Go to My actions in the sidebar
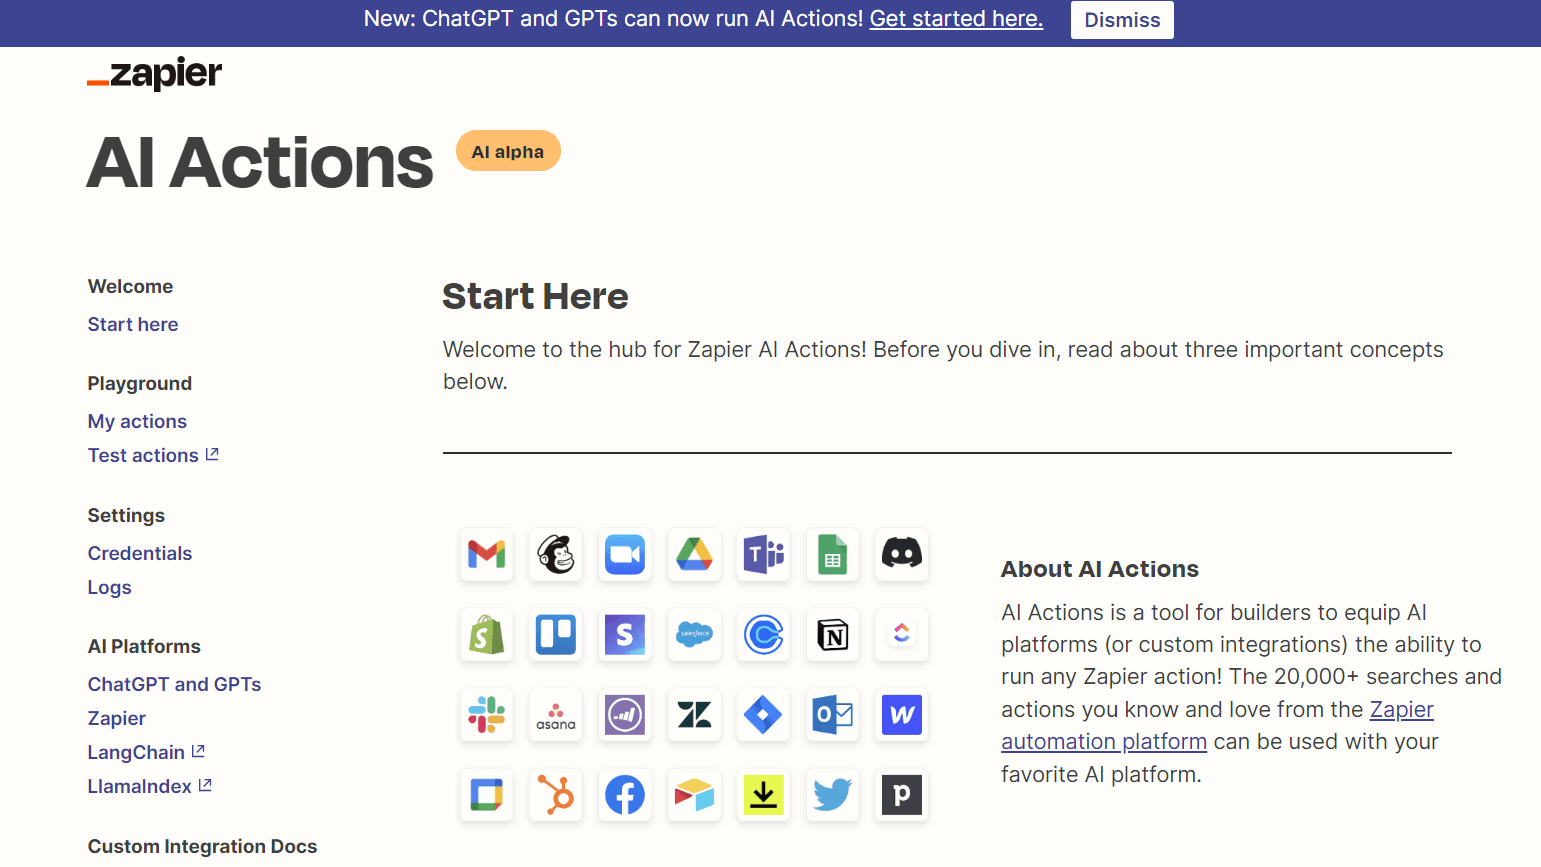 (x=137, y=421)
